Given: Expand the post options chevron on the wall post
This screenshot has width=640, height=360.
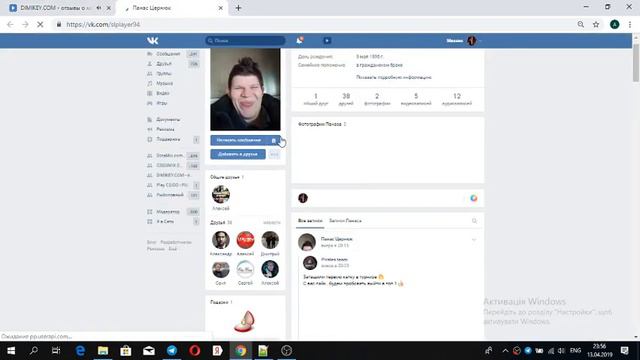Looking at the screenshot, I should (x=474, y=240).
